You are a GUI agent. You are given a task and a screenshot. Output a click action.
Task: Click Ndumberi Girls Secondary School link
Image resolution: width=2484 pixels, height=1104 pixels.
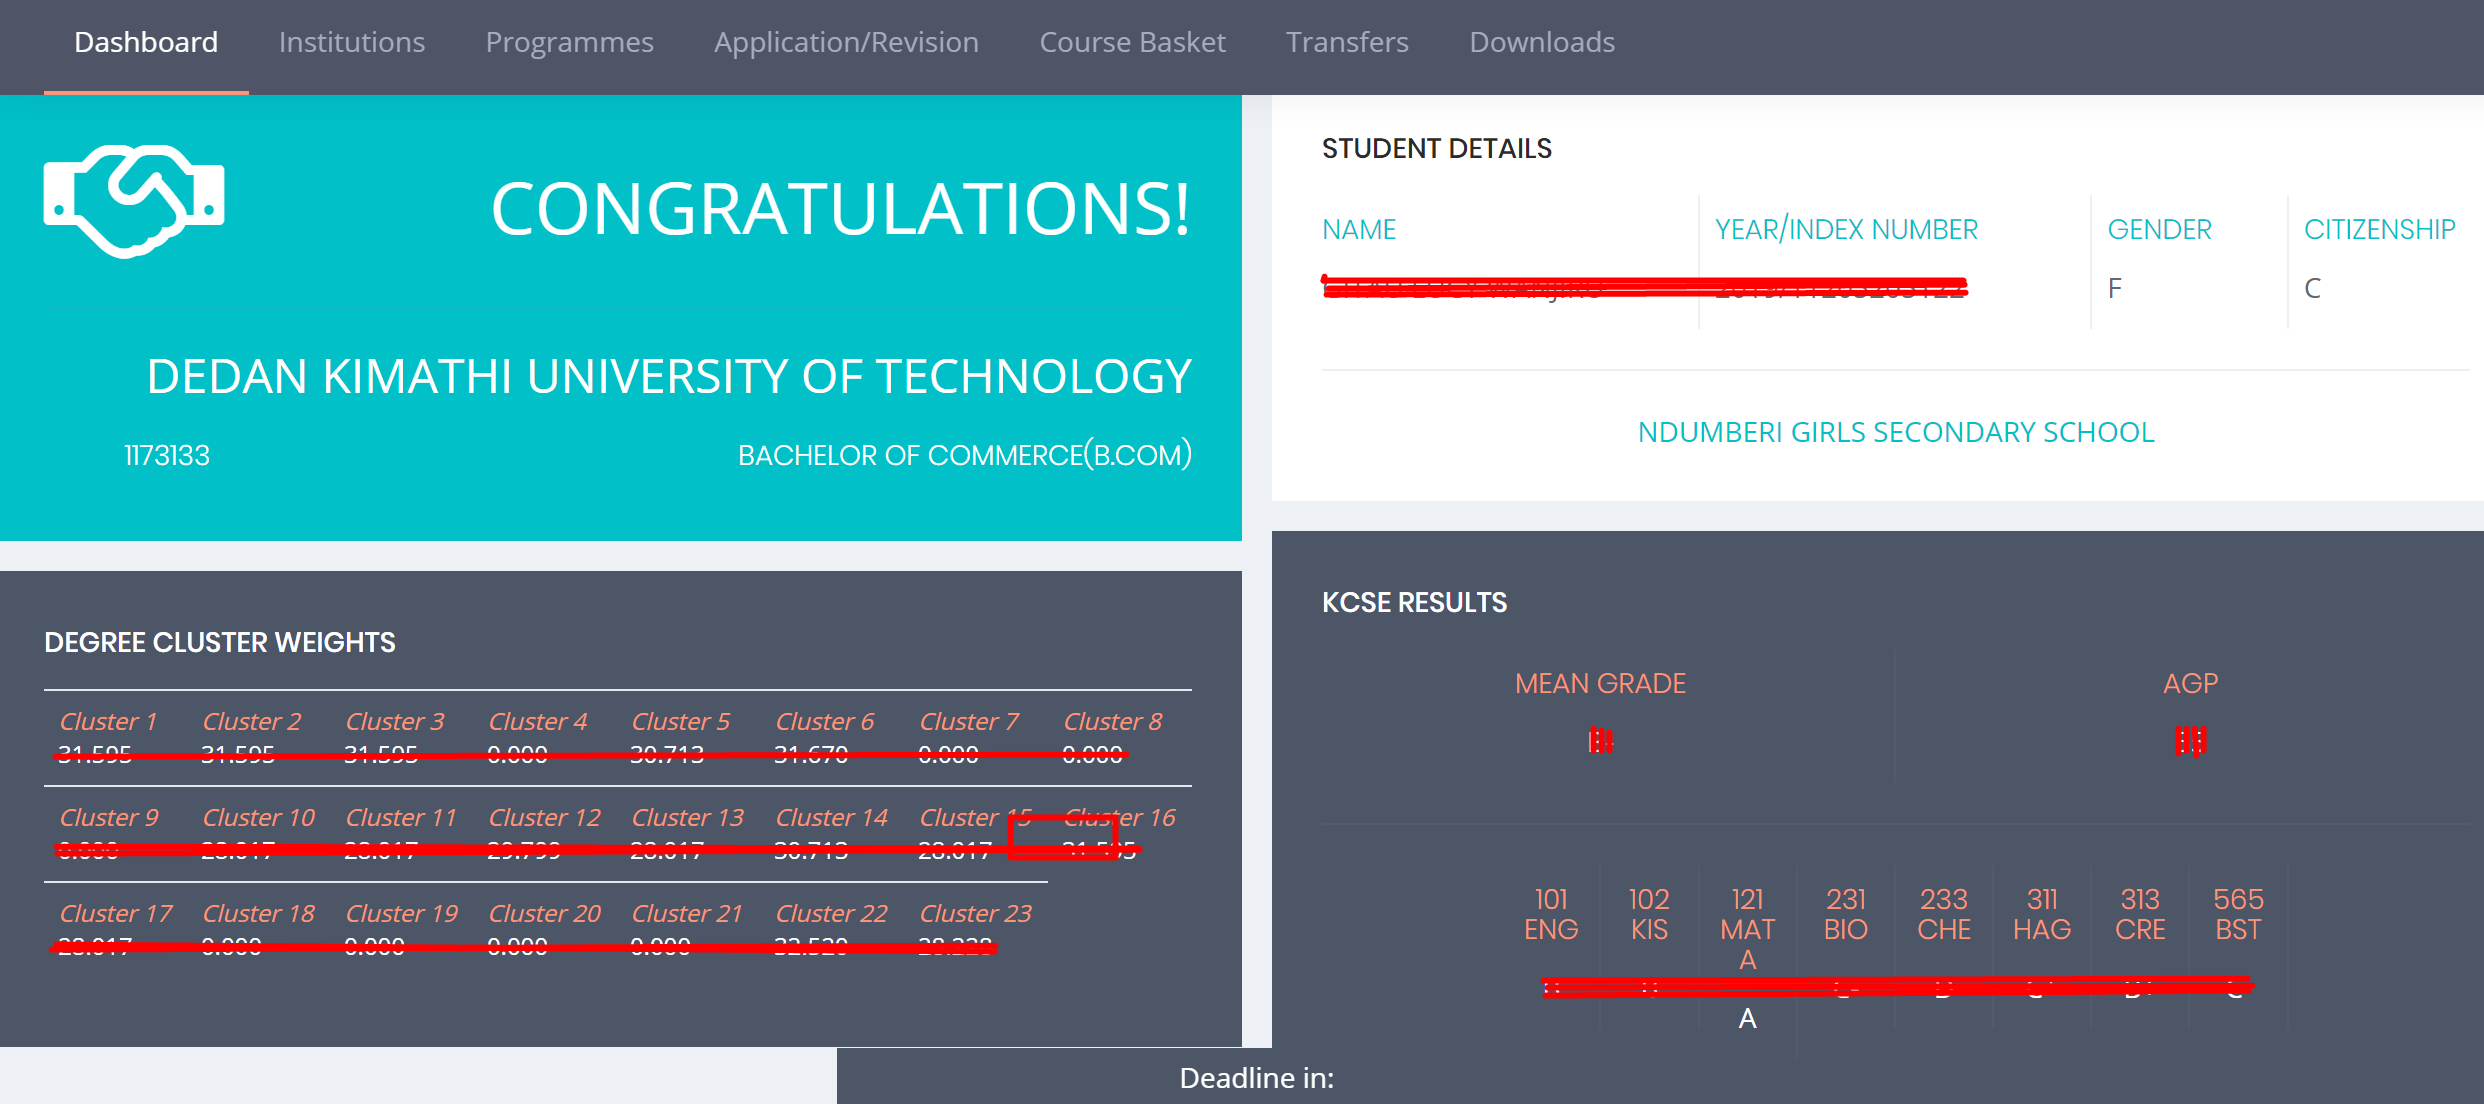(x=1895, y=432)
